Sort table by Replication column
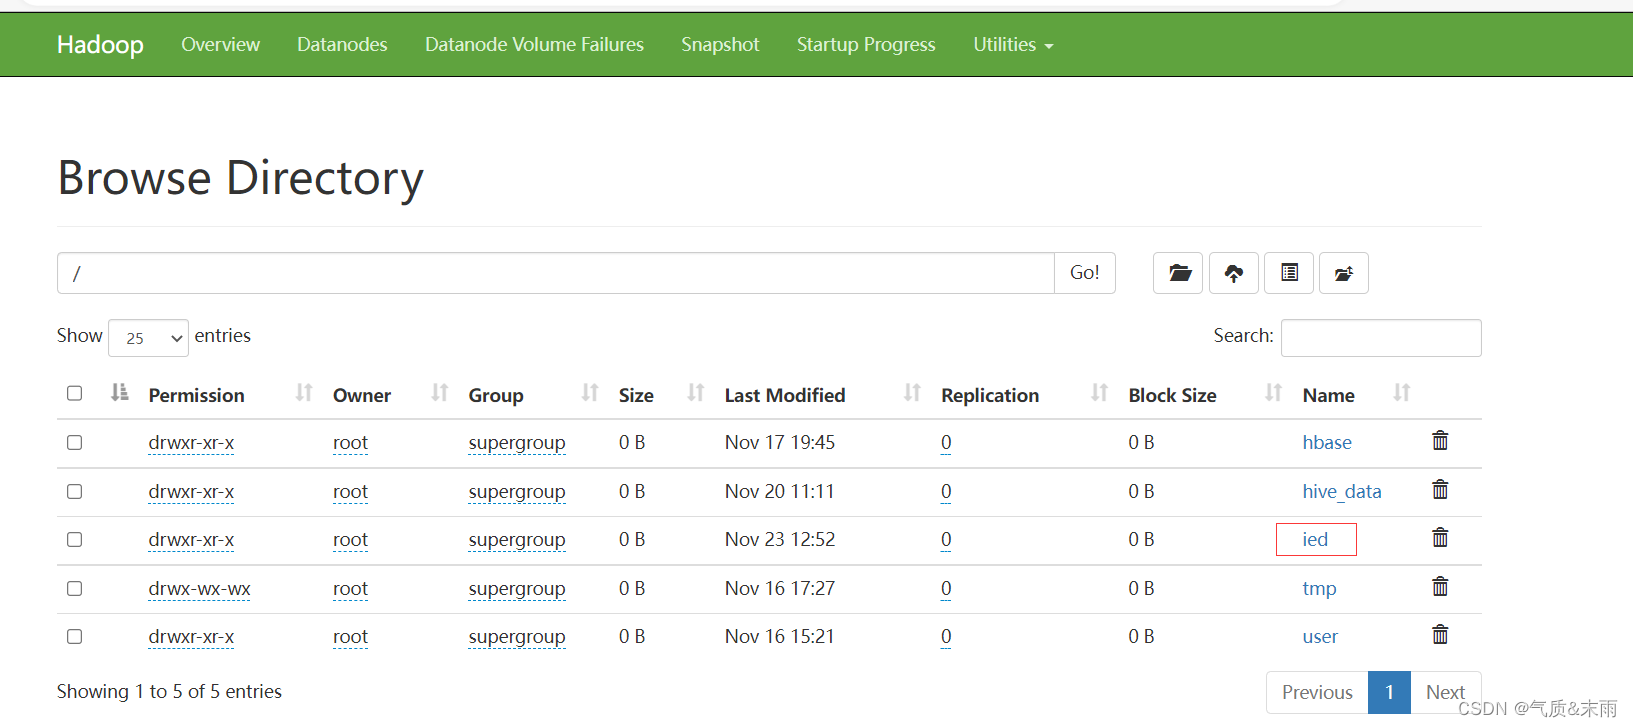This screenshot has height=727, width=1633. 1099,393
